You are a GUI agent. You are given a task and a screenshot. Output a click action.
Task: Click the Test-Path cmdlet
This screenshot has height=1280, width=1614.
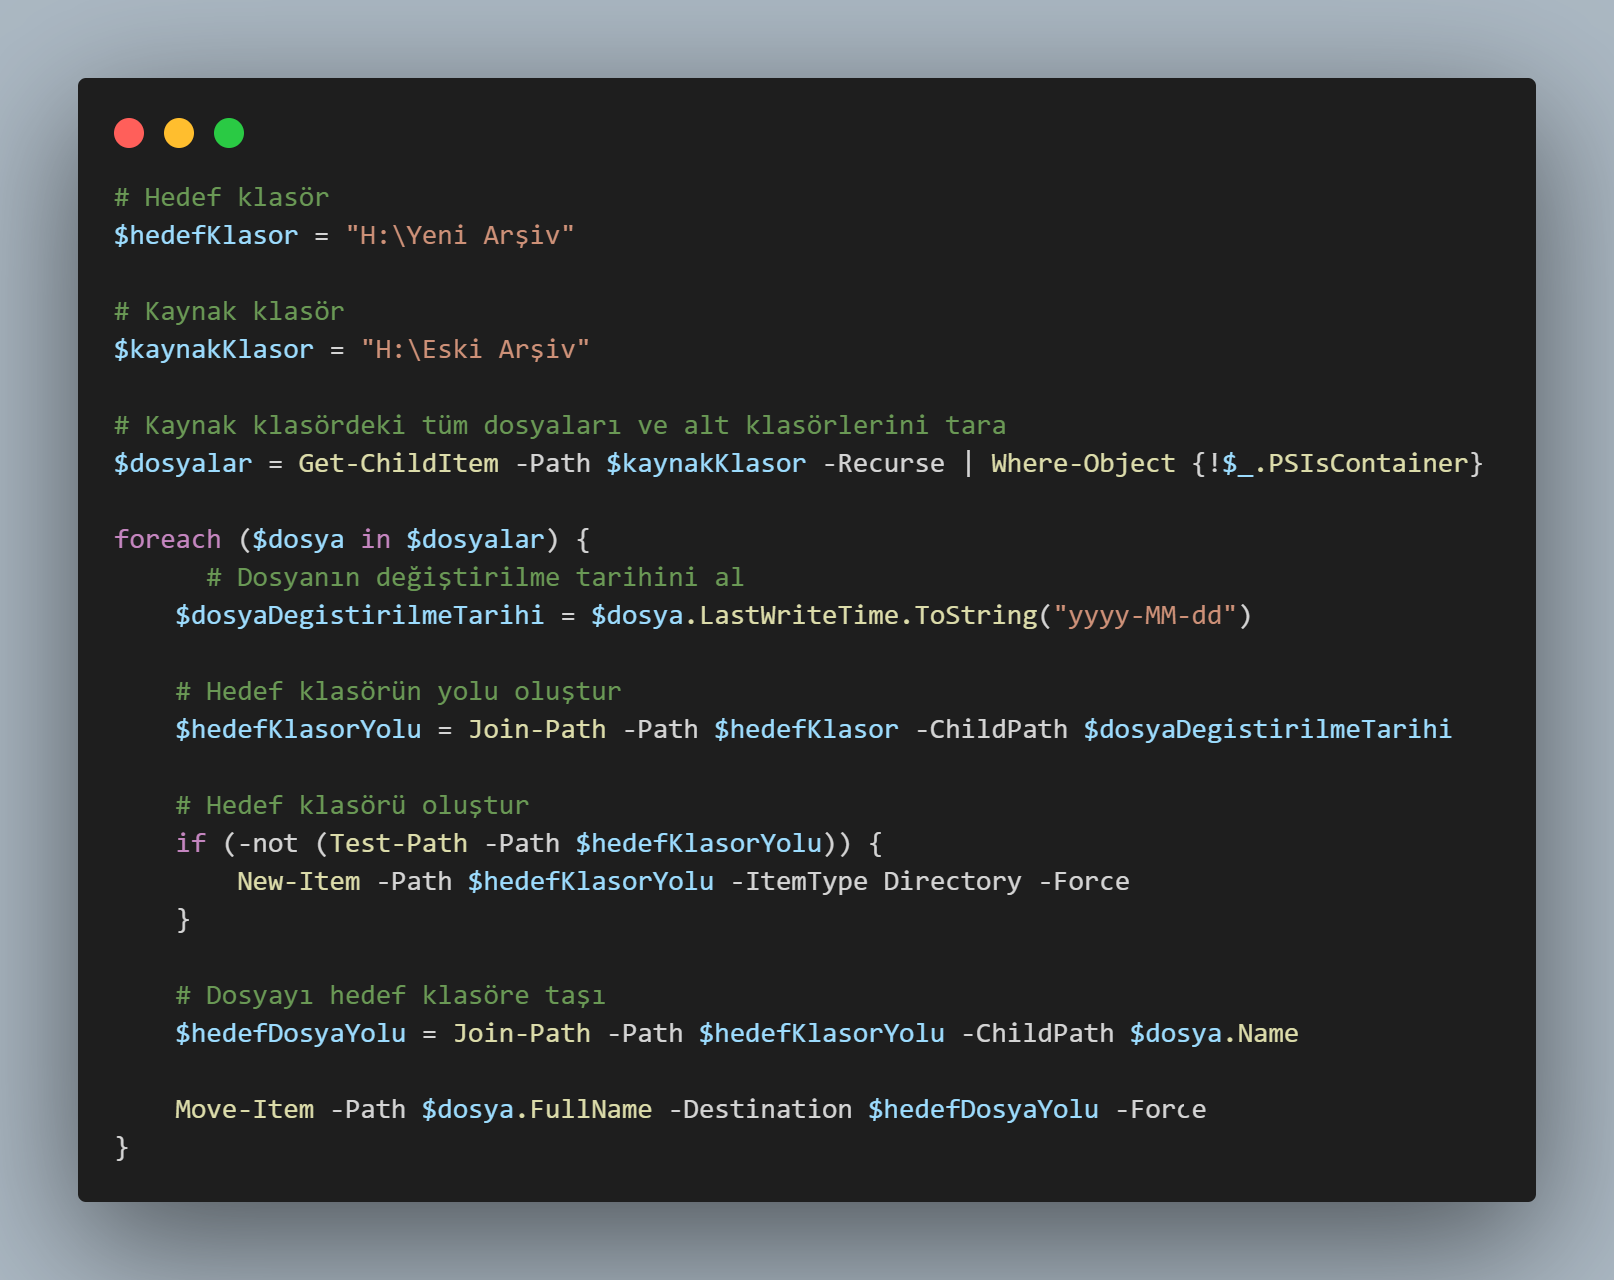tap(398, 843)
